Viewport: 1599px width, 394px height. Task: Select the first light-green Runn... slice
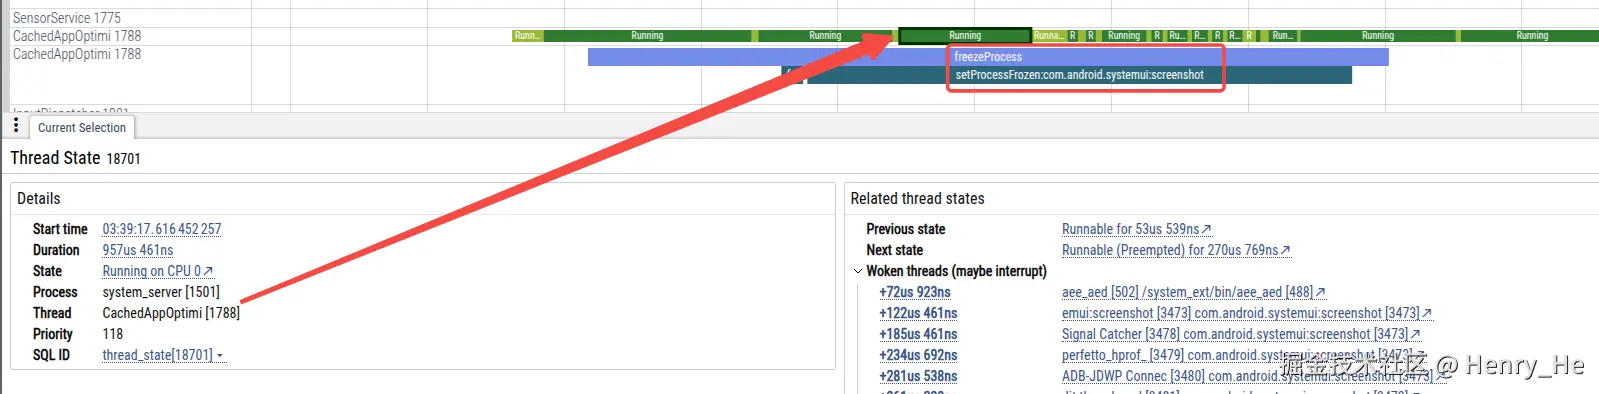527,36
